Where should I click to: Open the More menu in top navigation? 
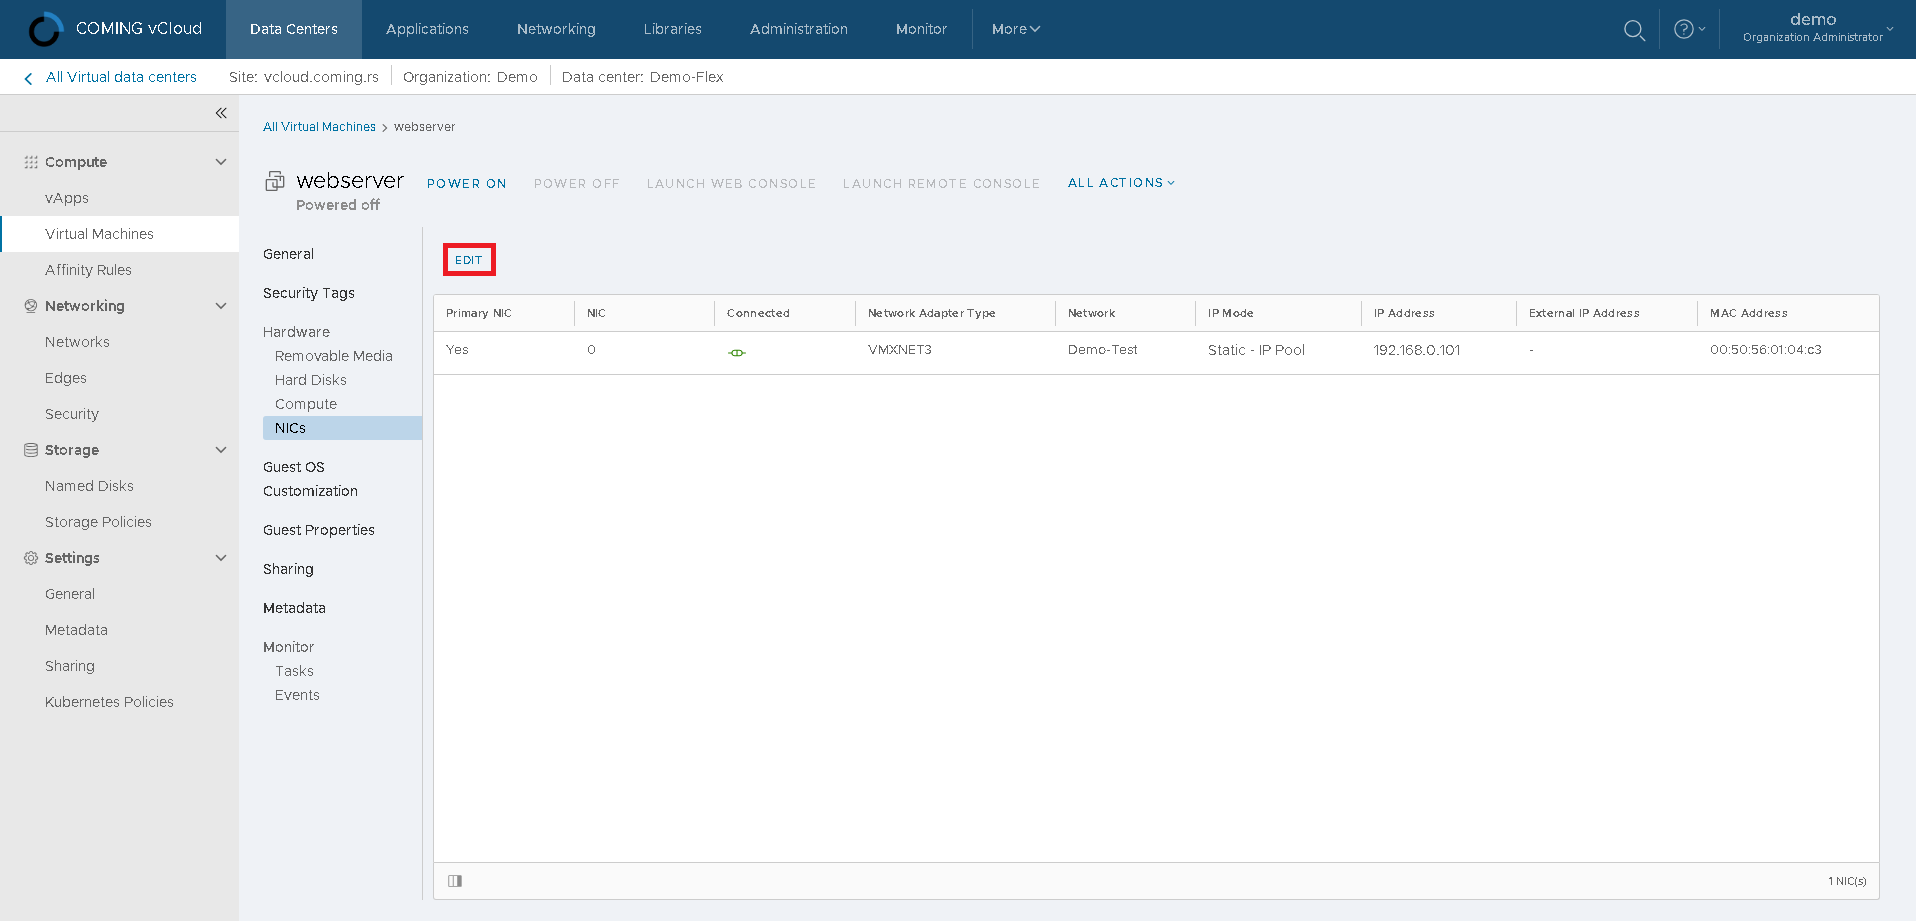[x=1015, y=29]
